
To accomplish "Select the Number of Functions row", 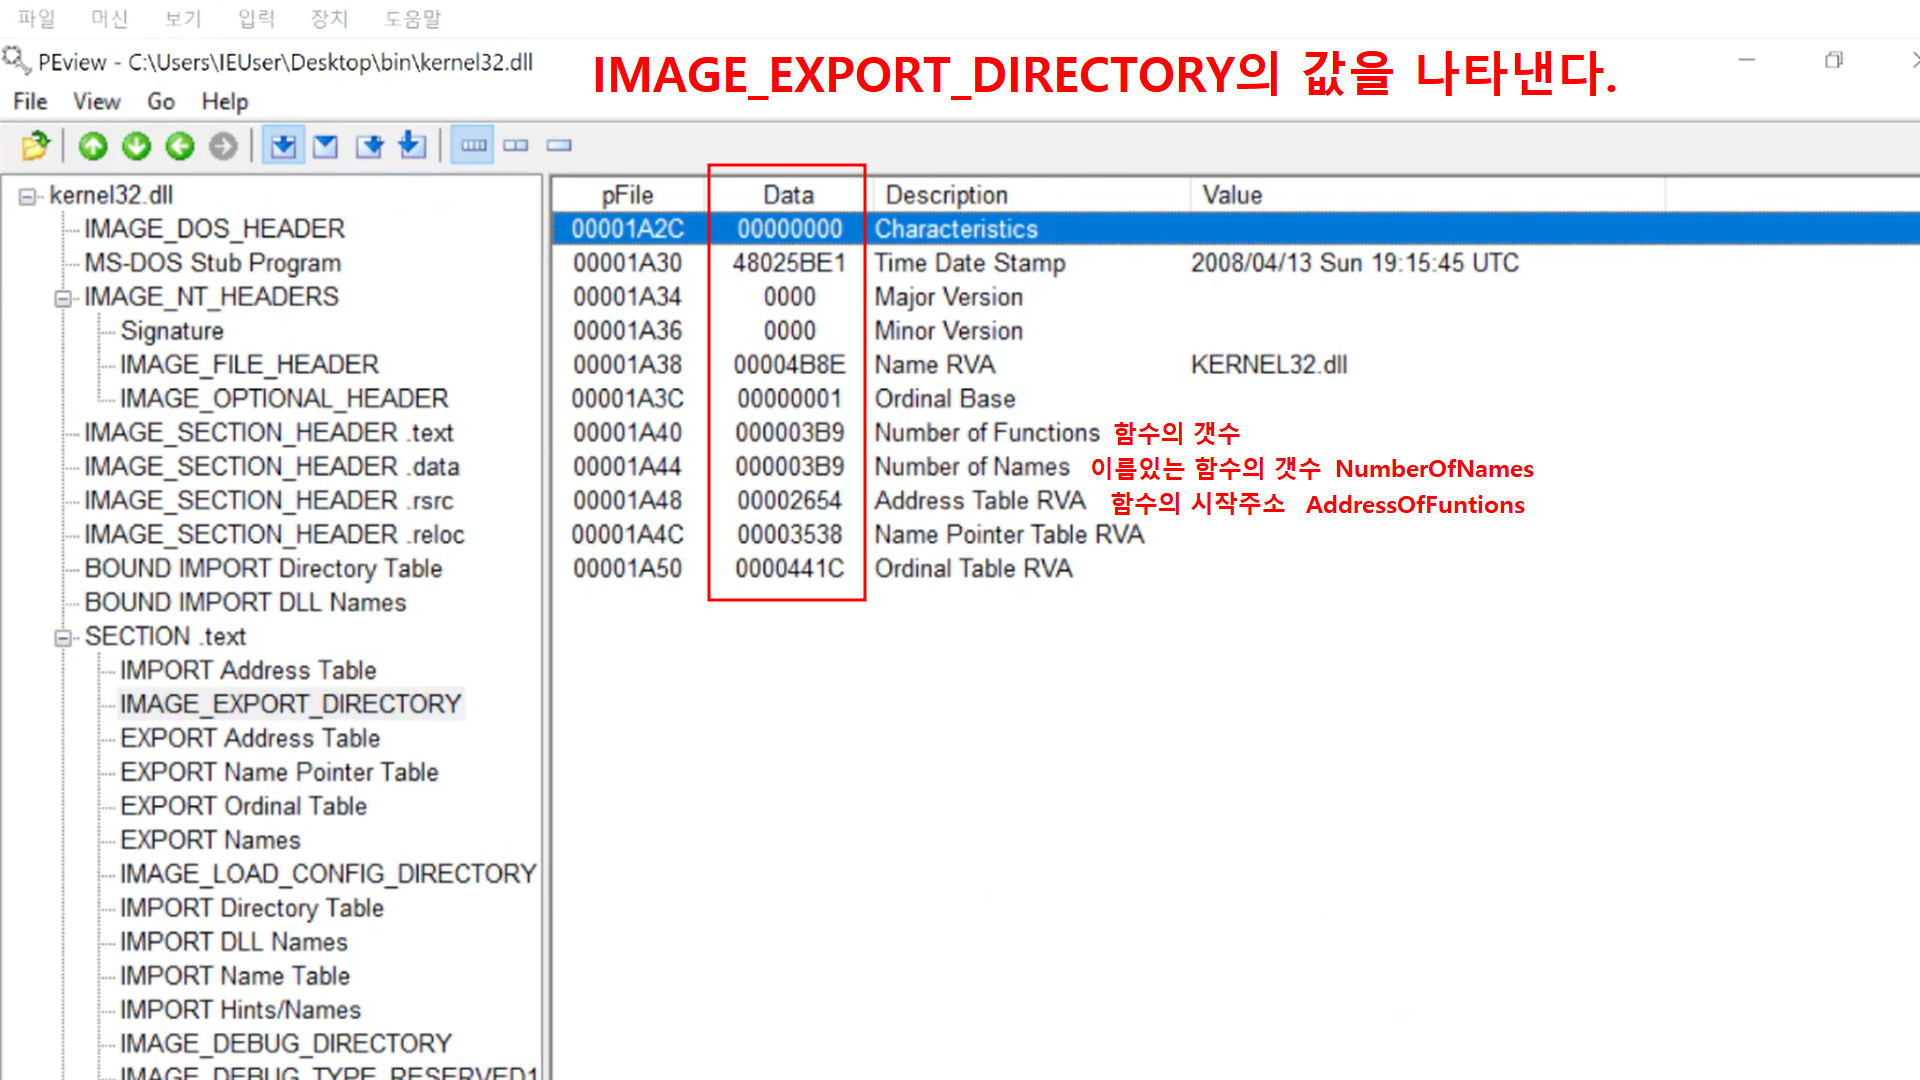I will [x=1236, y=433].
